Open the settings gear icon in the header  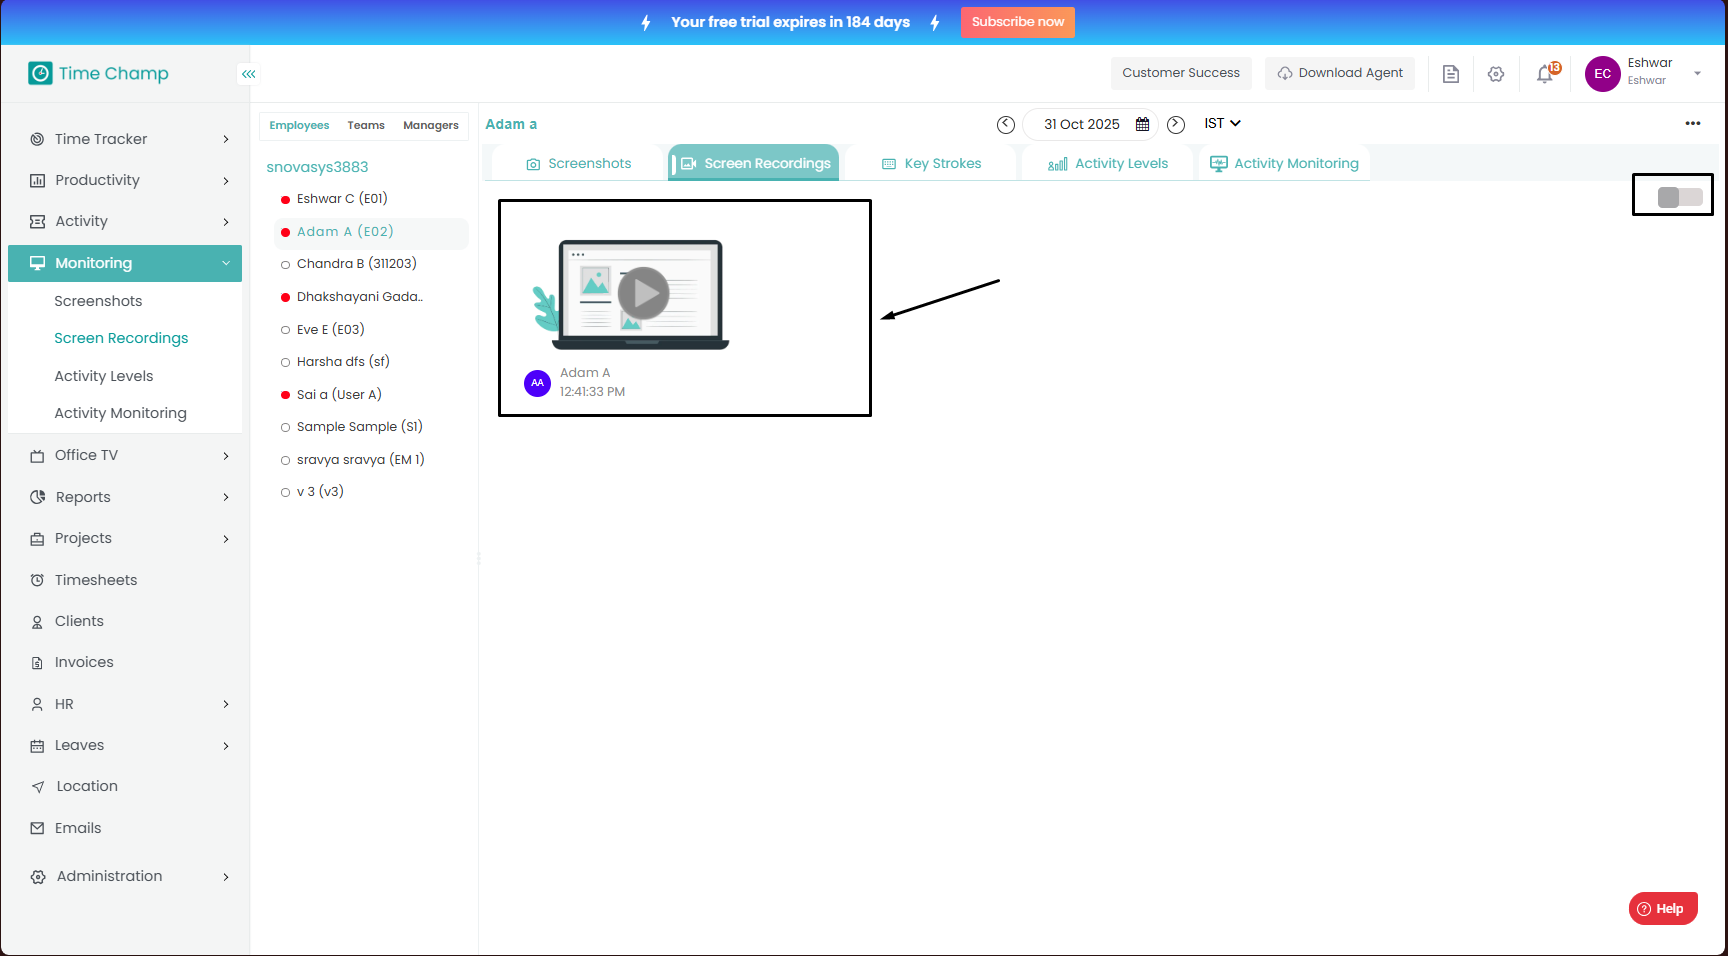[1496, 74]
